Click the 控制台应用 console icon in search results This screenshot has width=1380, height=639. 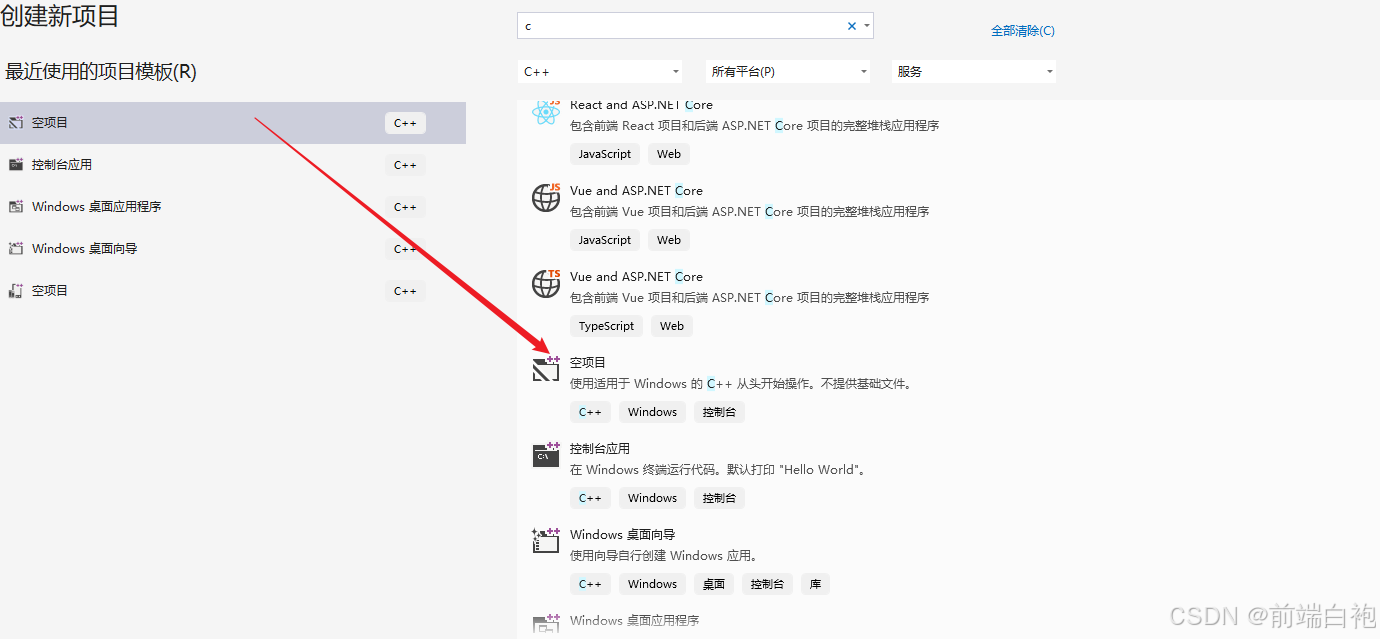coord(546,455)
